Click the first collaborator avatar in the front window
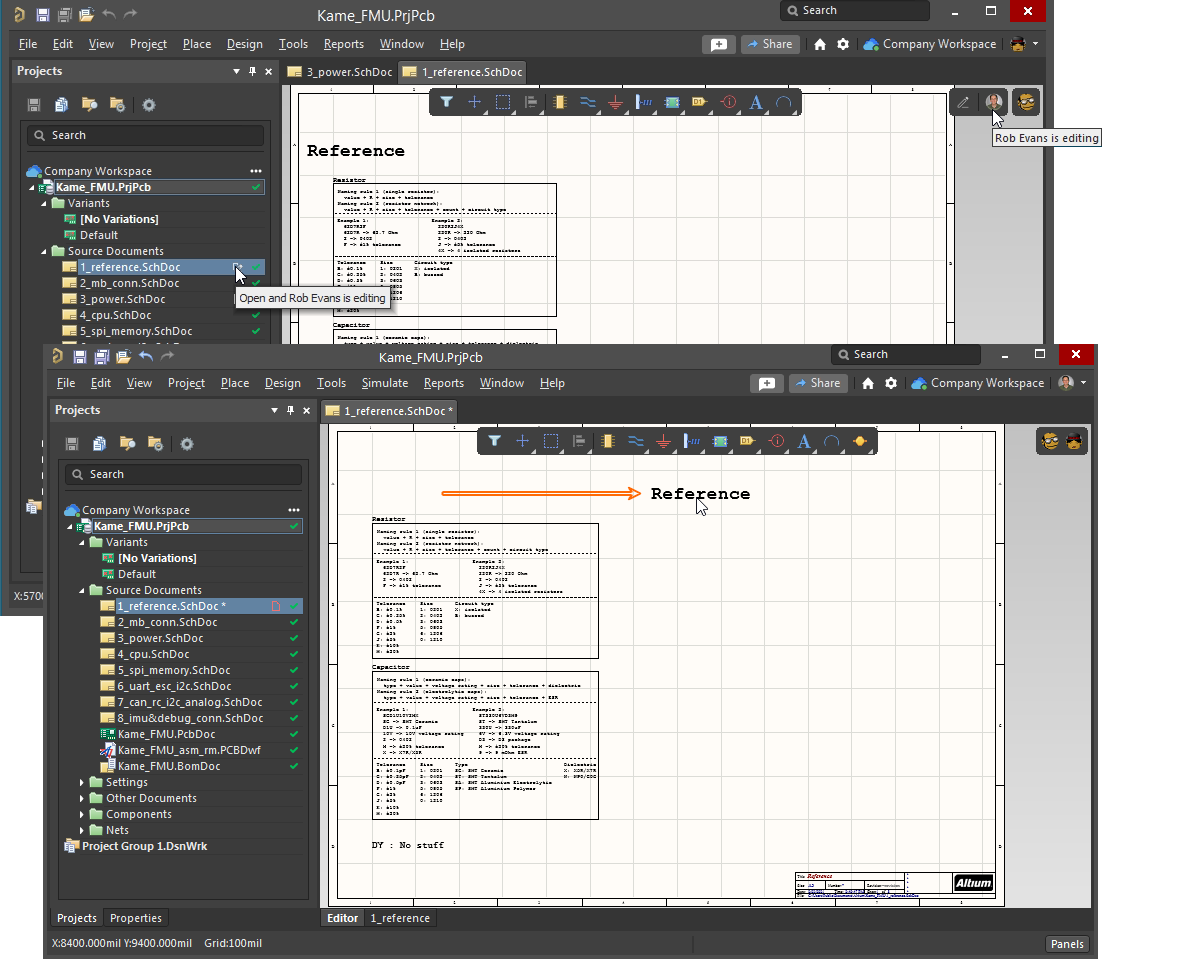1200x959 pixels. [1050, 441]
